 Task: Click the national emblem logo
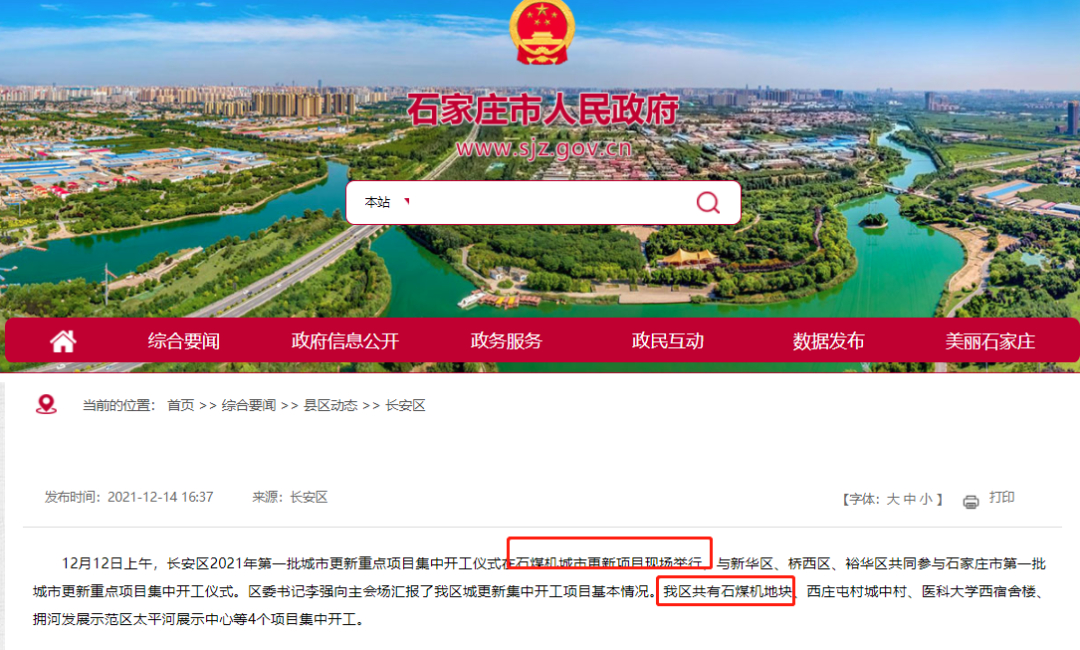click(542, 32)
